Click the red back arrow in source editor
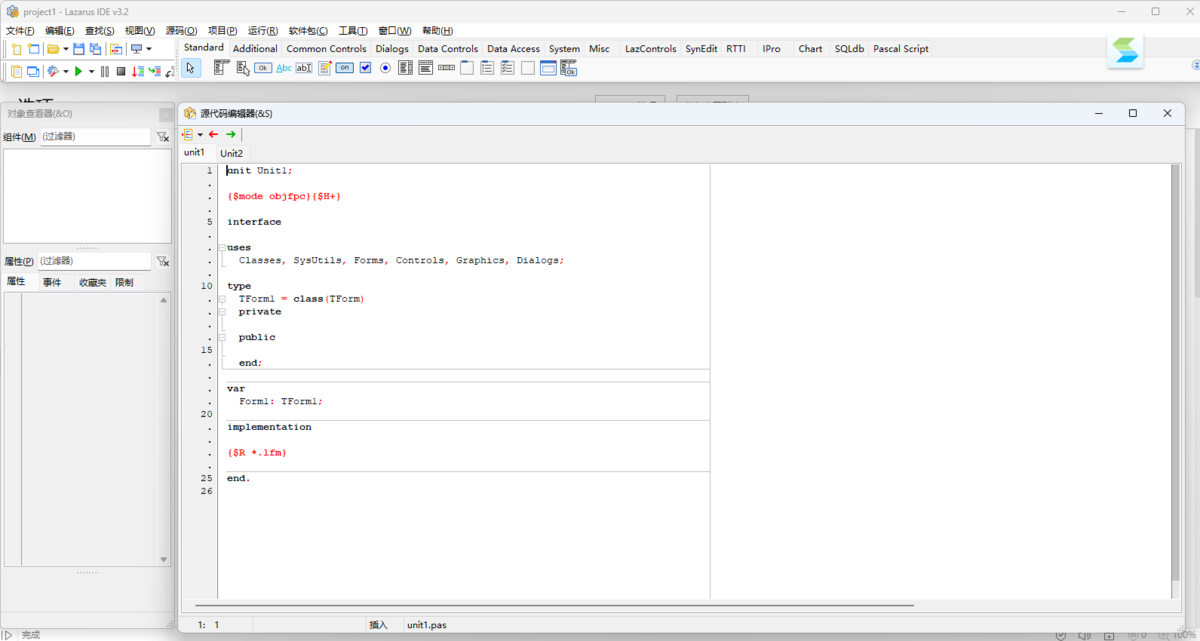The width and height of the screenshot is (1200, 641). [213, 134]
